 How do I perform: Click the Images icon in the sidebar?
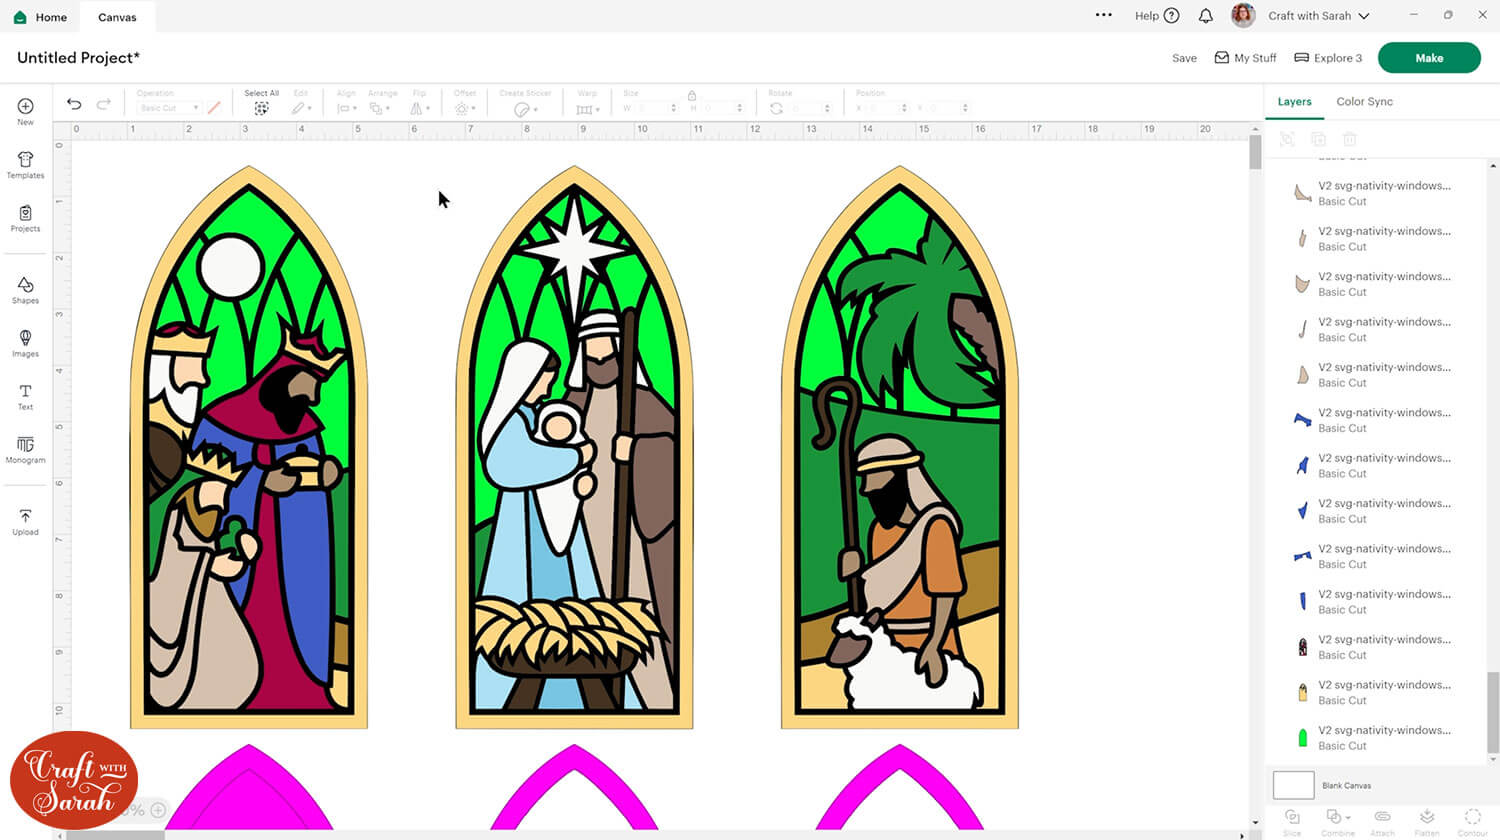(x=25, y=343)
